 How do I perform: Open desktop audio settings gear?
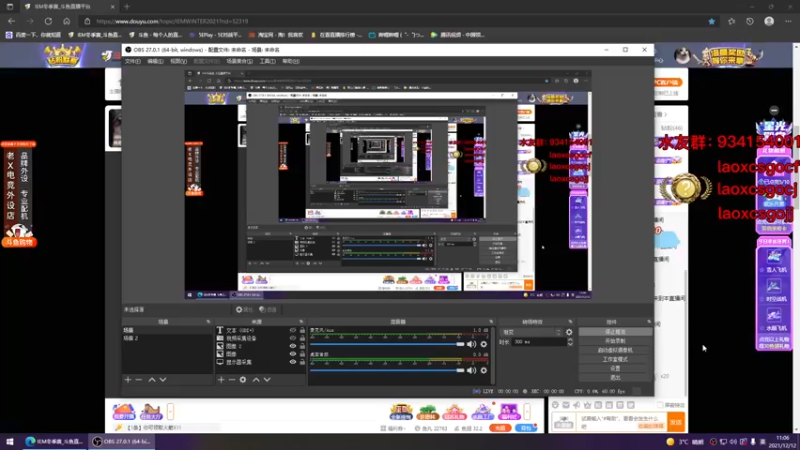click(x=484, y=370)
